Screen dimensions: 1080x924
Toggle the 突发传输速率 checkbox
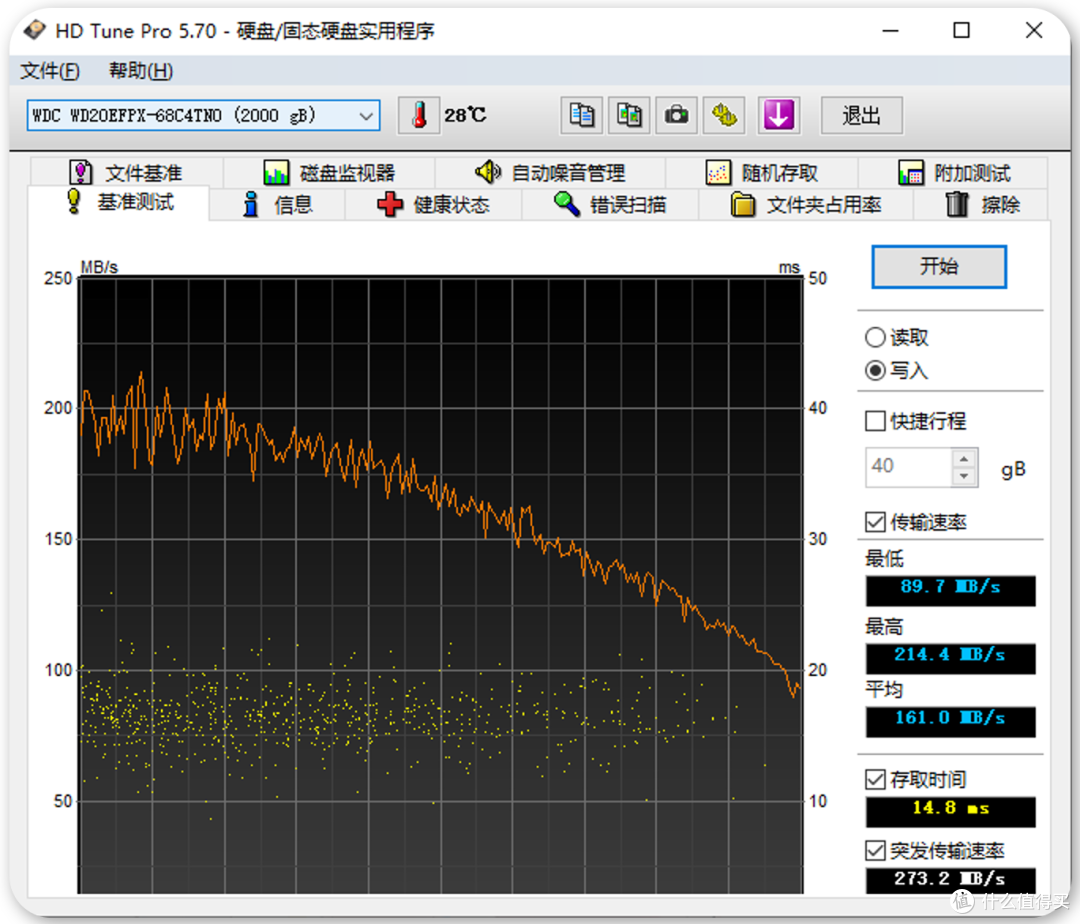[875, 851]
